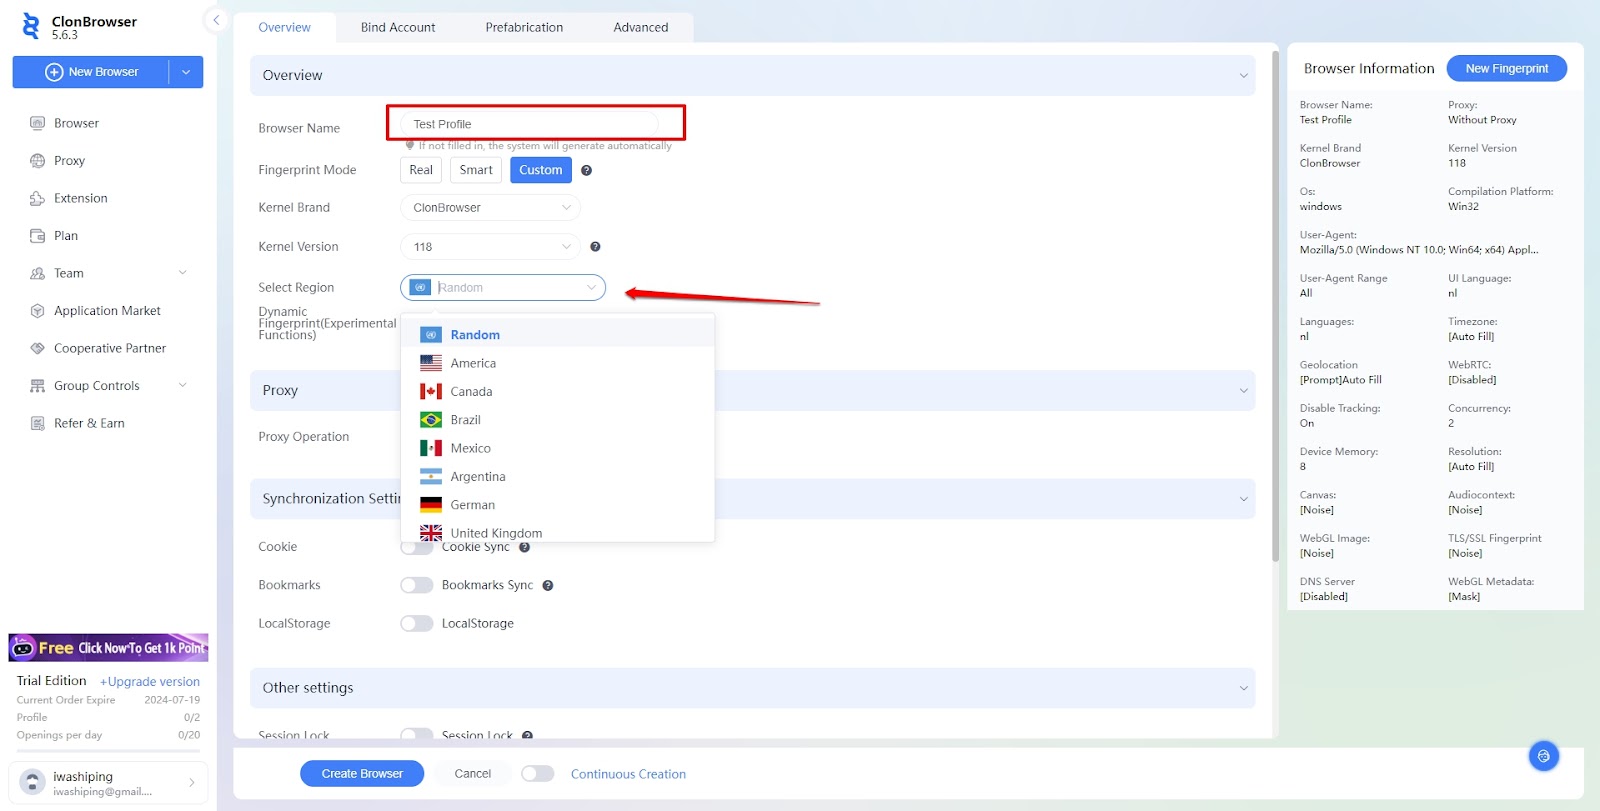Select Custom fingerprint mode
This screenshot has height=811, width=1600.
pyautogui.click(x=541, y=170)
